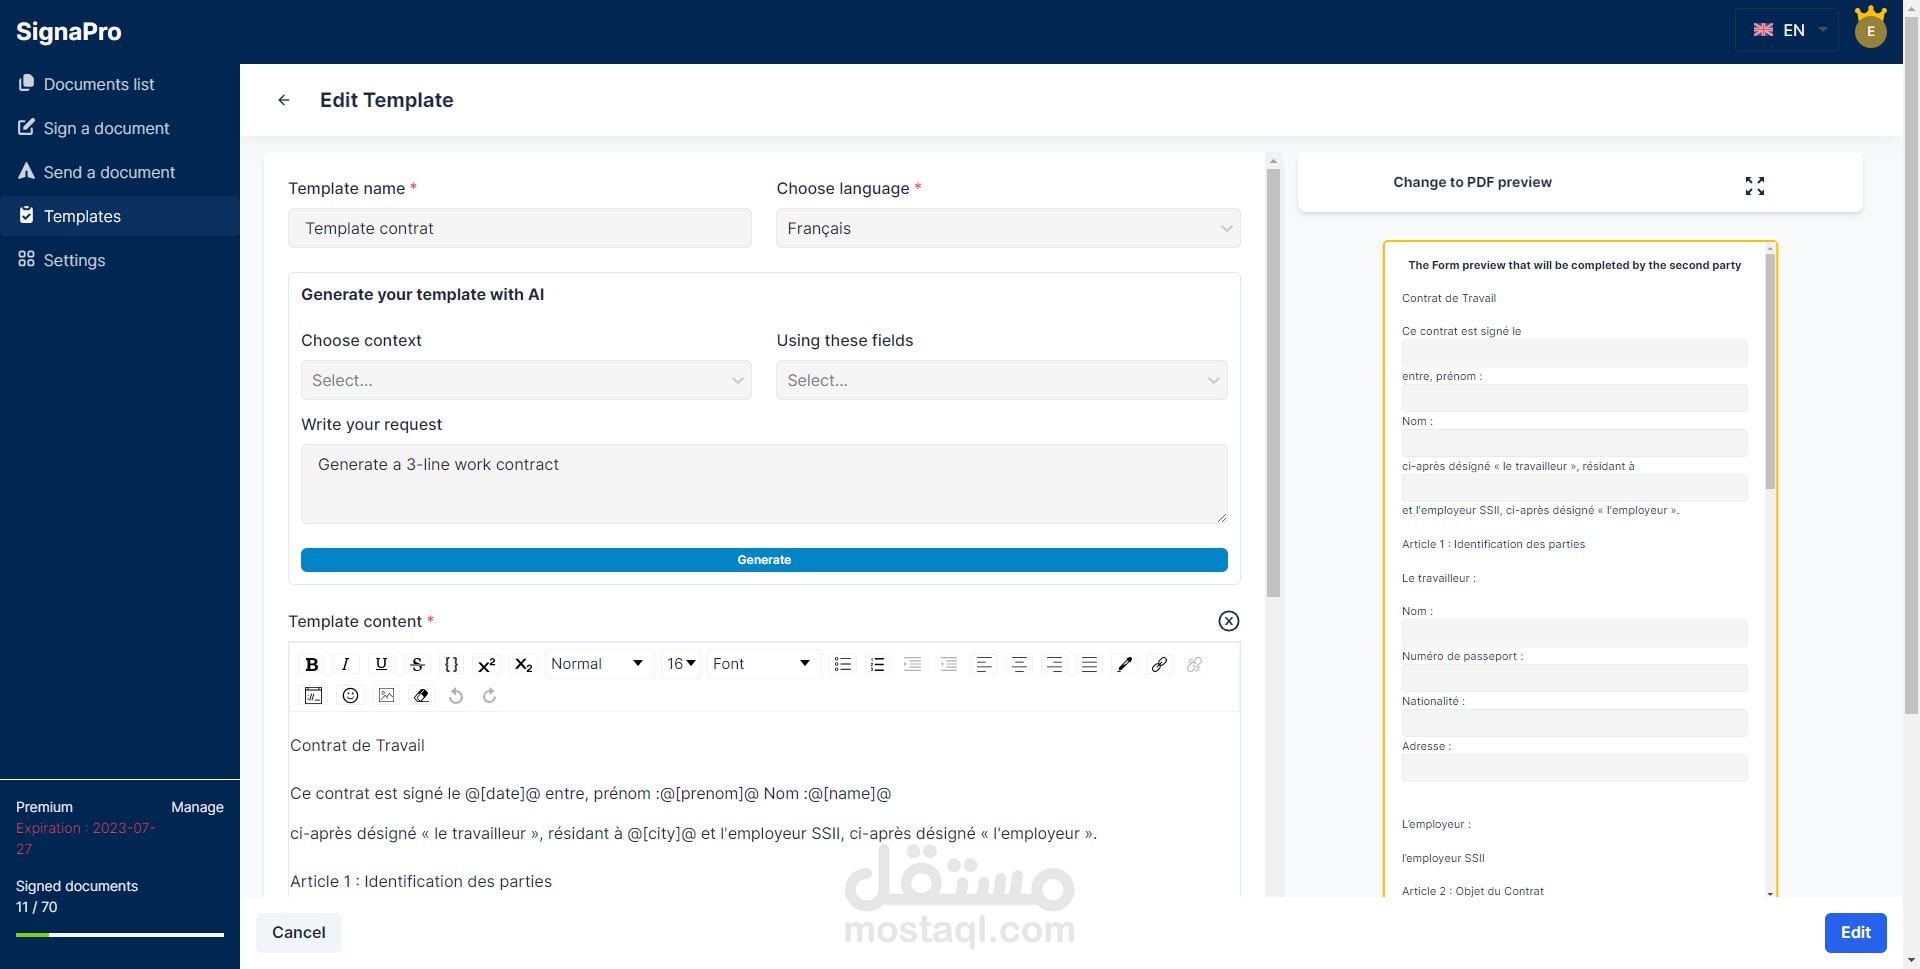Justify the text
Image resolution: width=1920 pixels, height=969 pixels.
click(1089, 664)
